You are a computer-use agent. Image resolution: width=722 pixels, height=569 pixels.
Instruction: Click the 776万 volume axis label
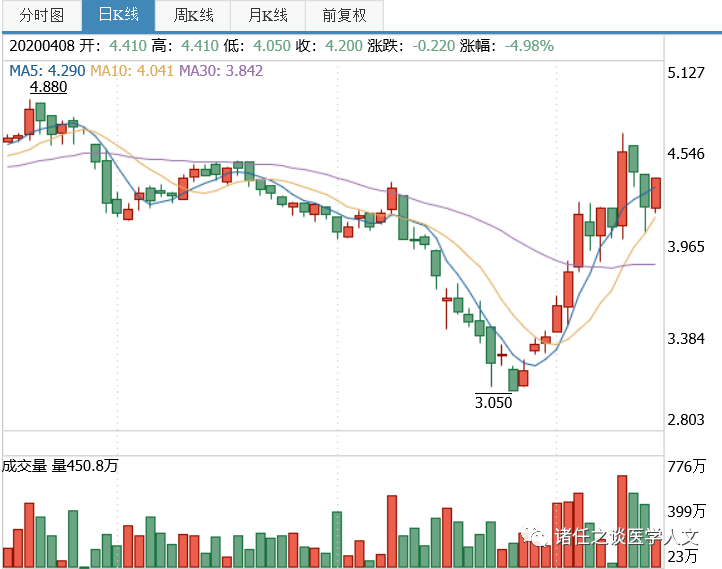688,467
